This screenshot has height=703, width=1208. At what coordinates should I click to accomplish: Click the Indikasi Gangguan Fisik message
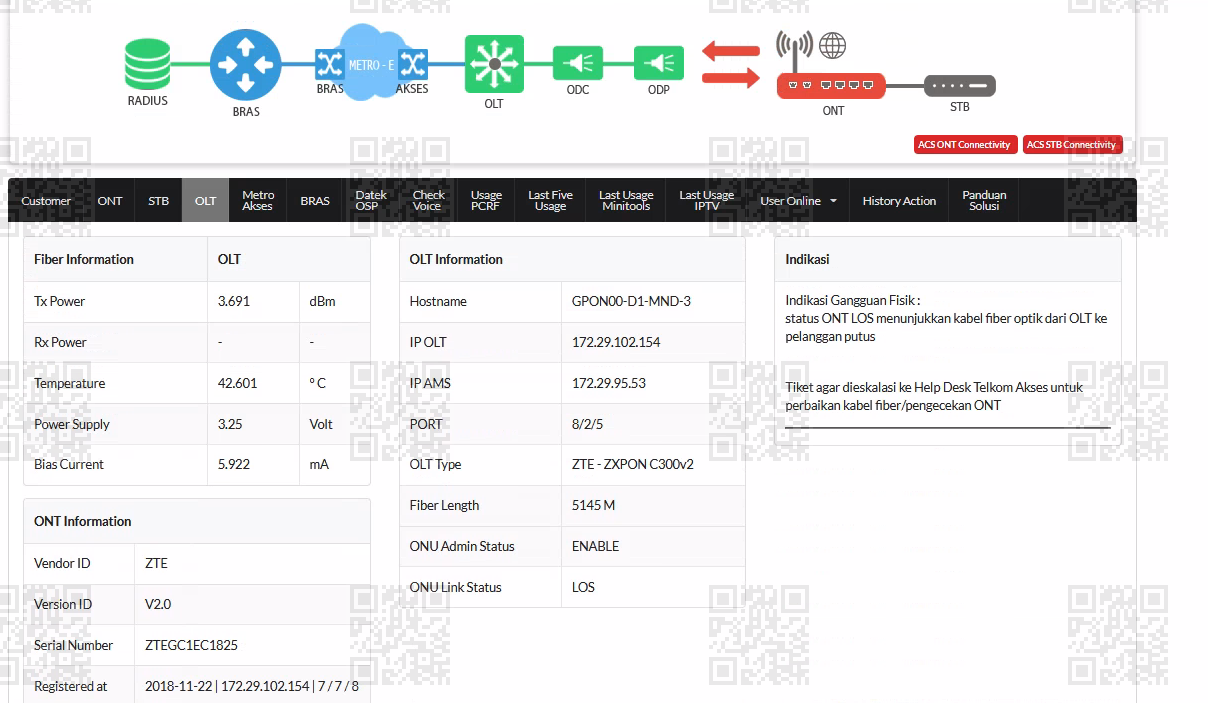(x=946, y=318)
